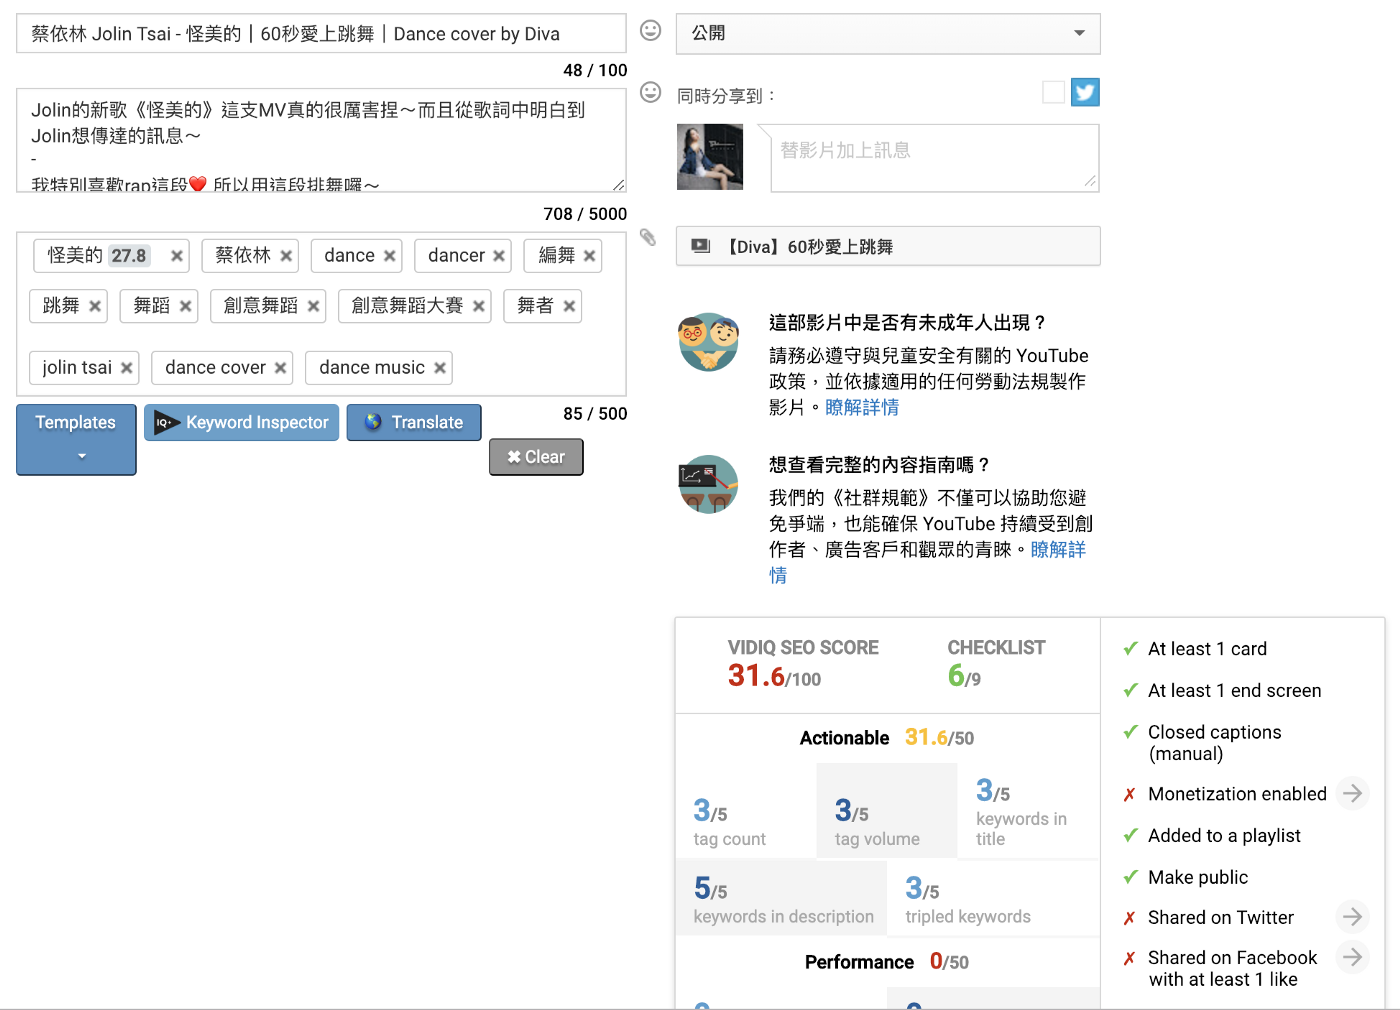Click the arrow next to Shared on Facebook
1400x1010 pixels.
click(1352, 957)
